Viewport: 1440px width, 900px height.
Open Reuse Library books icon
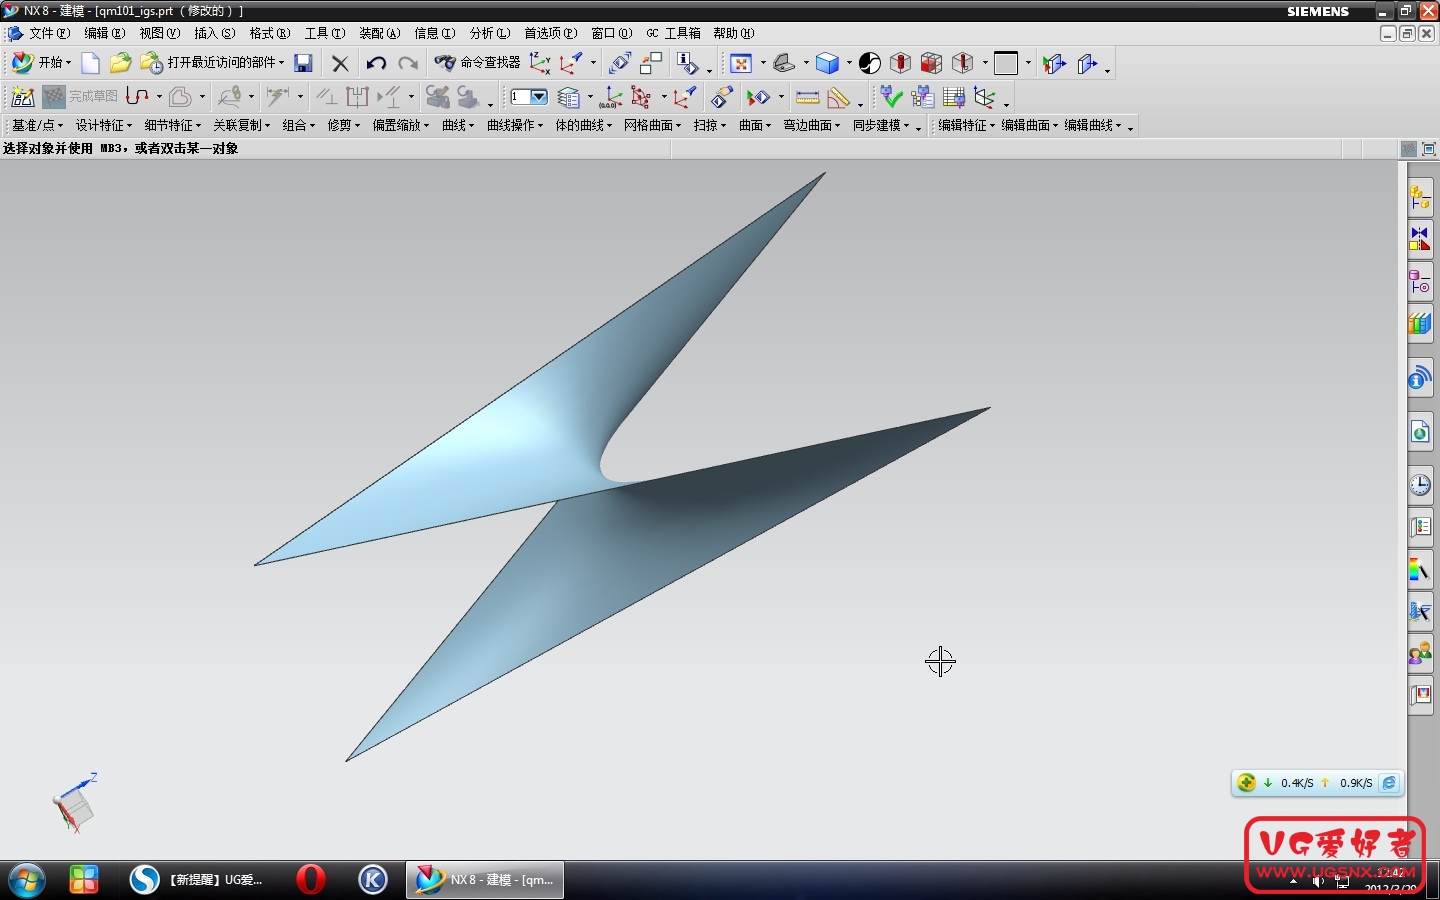[1420, 325]
